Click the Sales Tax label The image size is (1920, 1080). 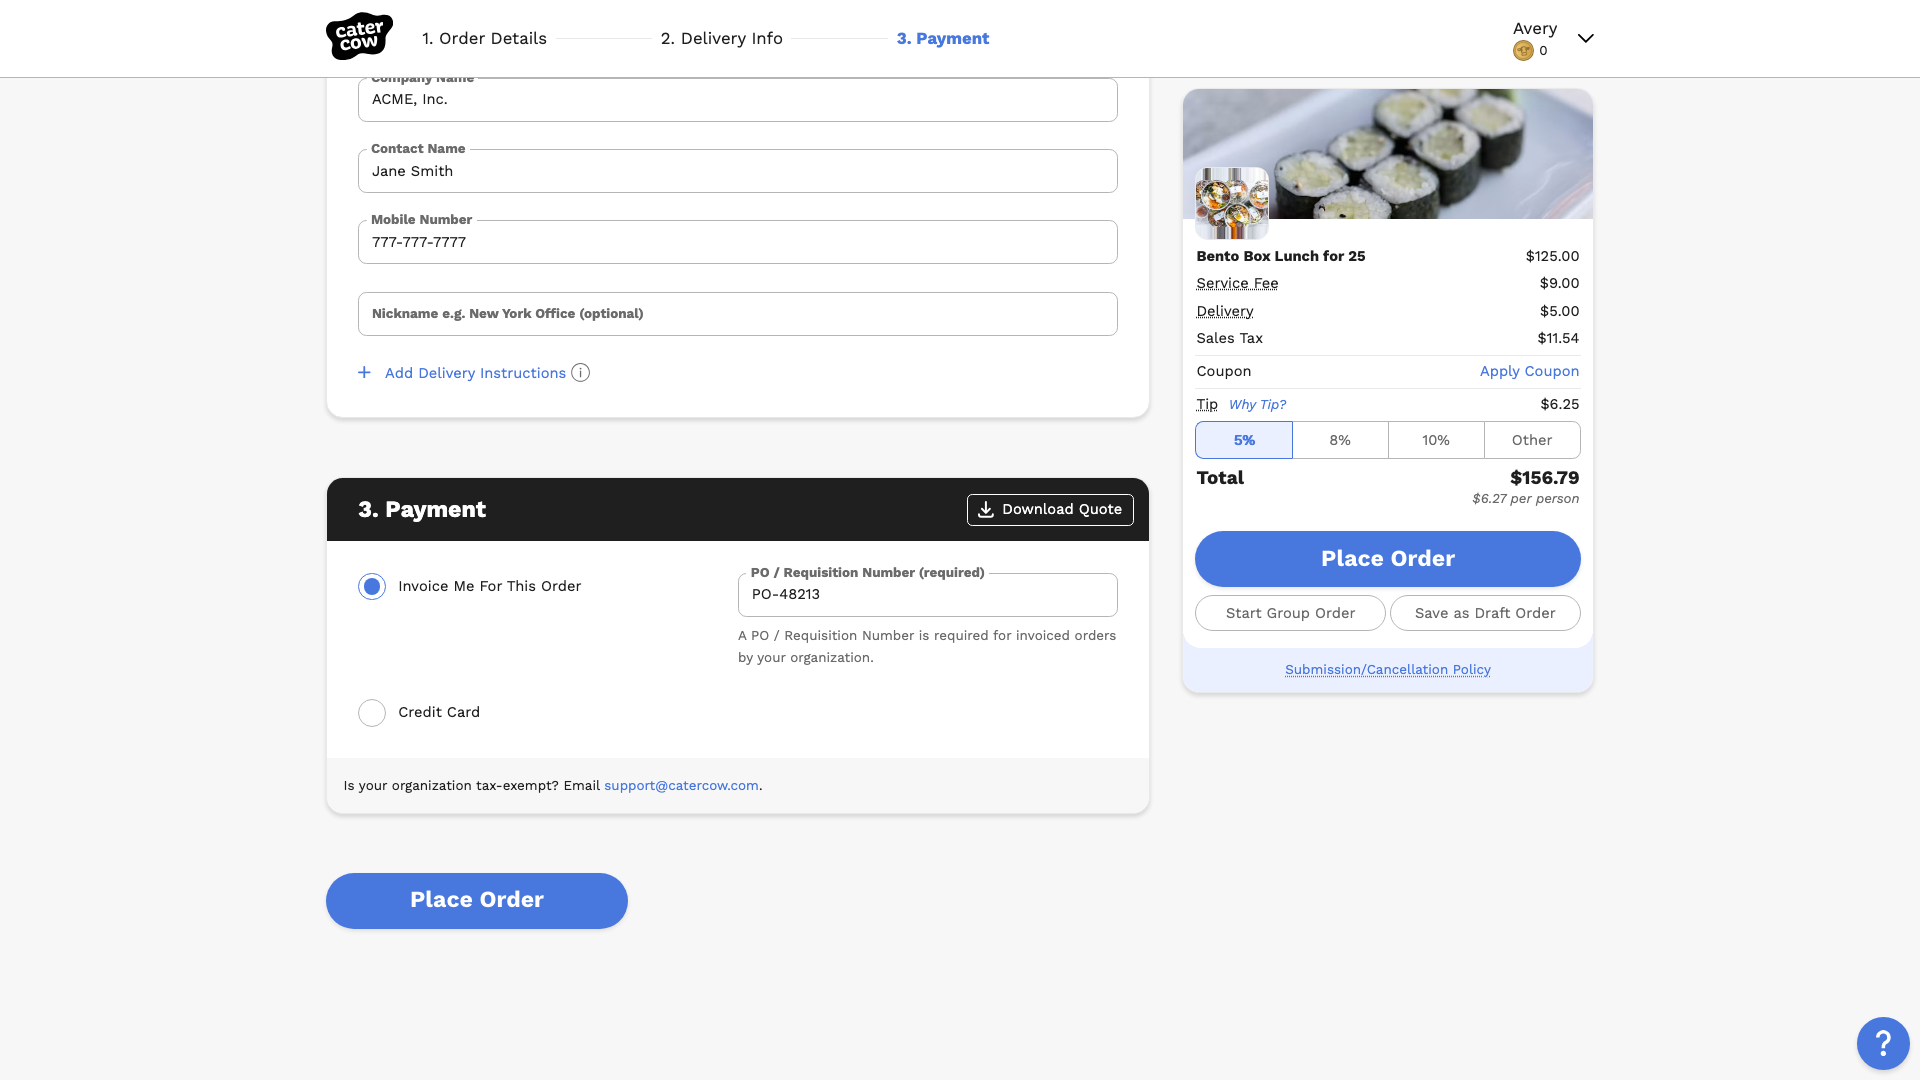tap(1229, 338)
